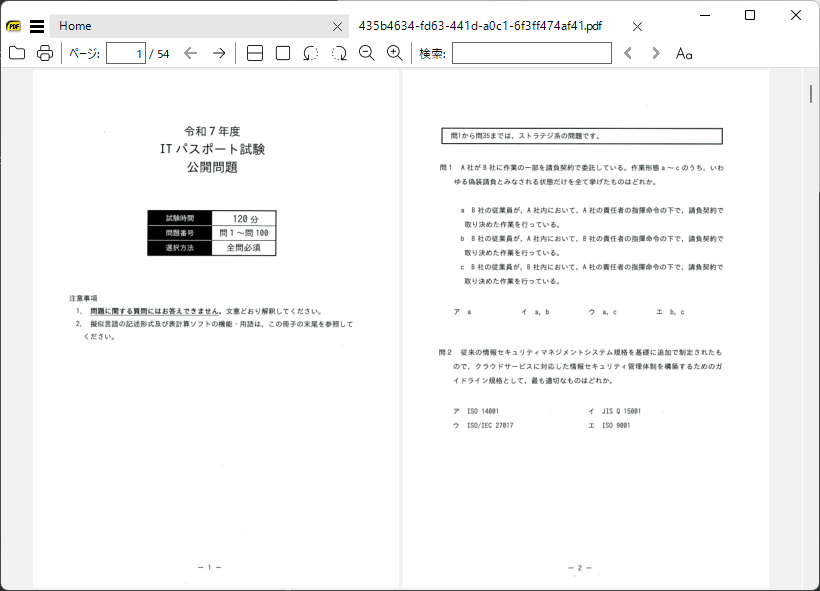The width and height of the screenshot is (820, 591).
Task: Click the '全問必須' table cell
Action: (x=244, y=247)
